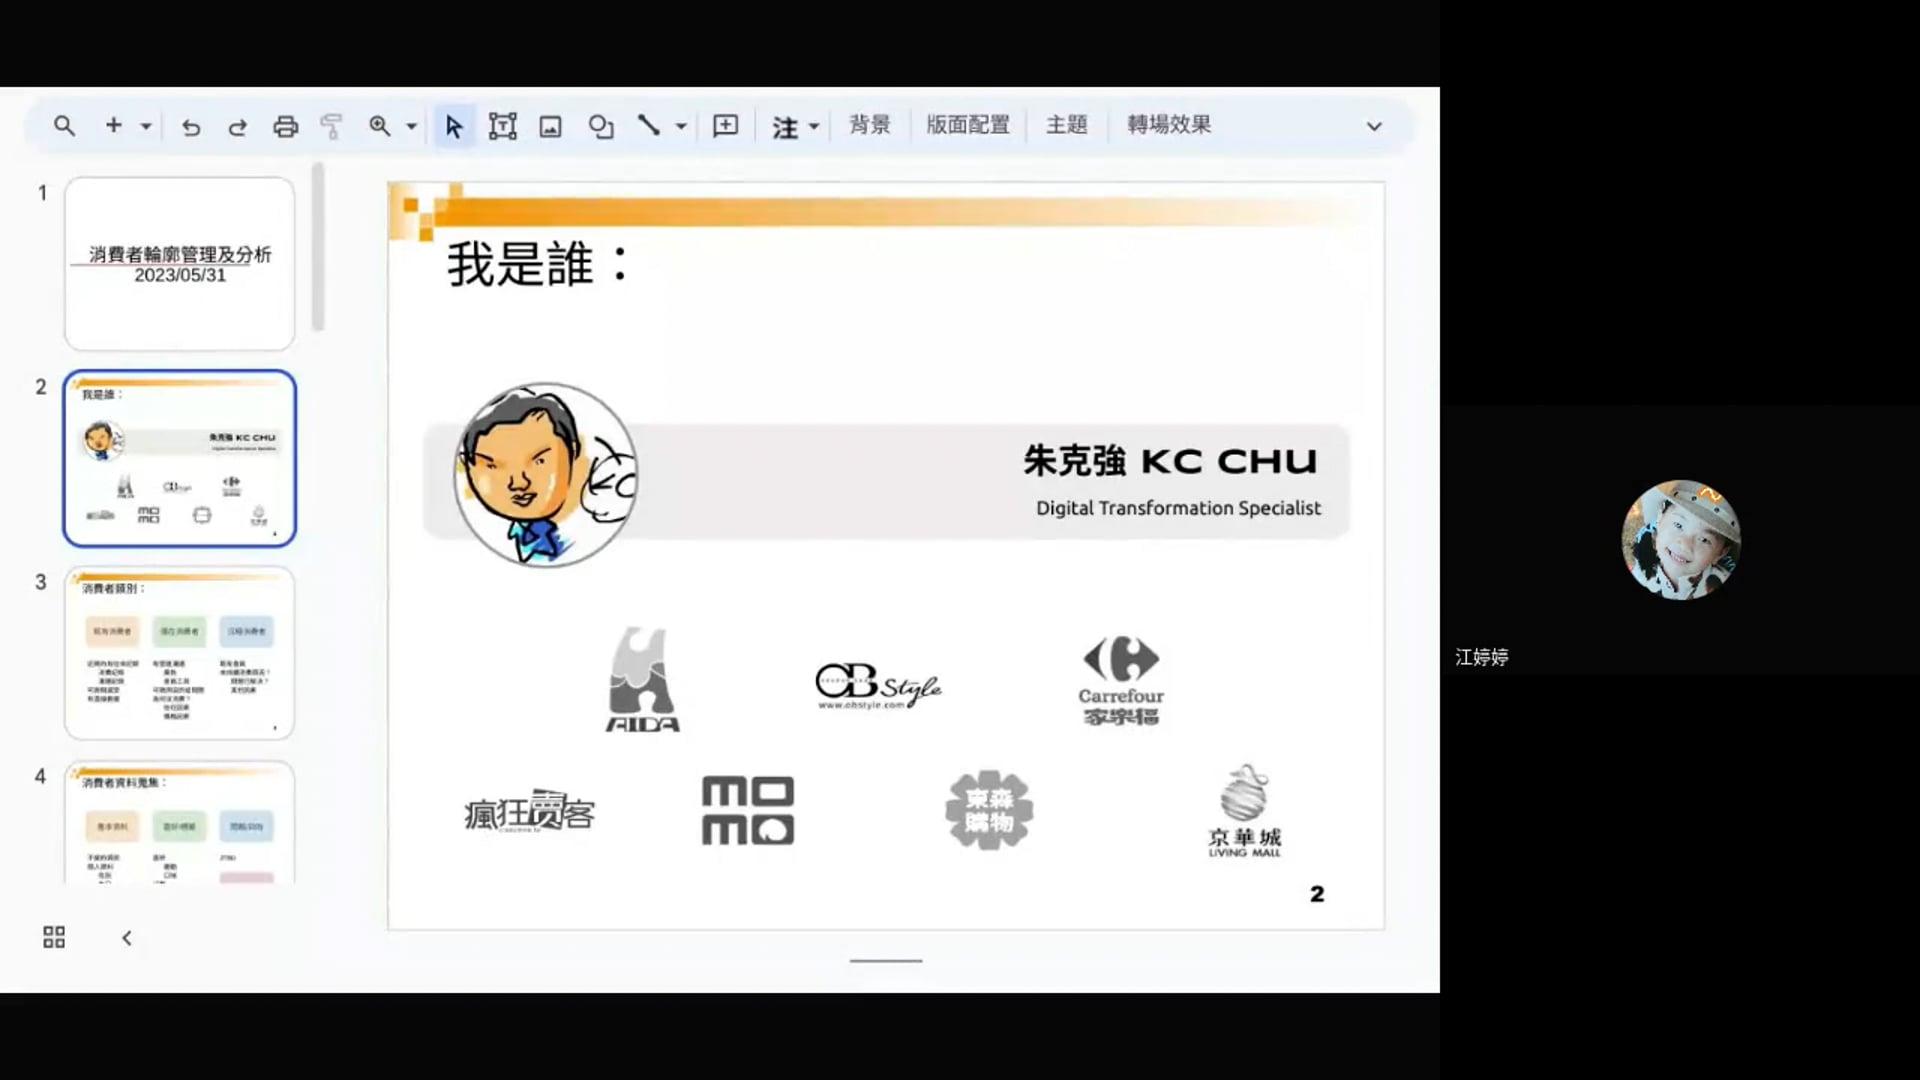Click the redo arrow icon
This screenshot has height=1080, width=1920.
click(x=237, y=127)
